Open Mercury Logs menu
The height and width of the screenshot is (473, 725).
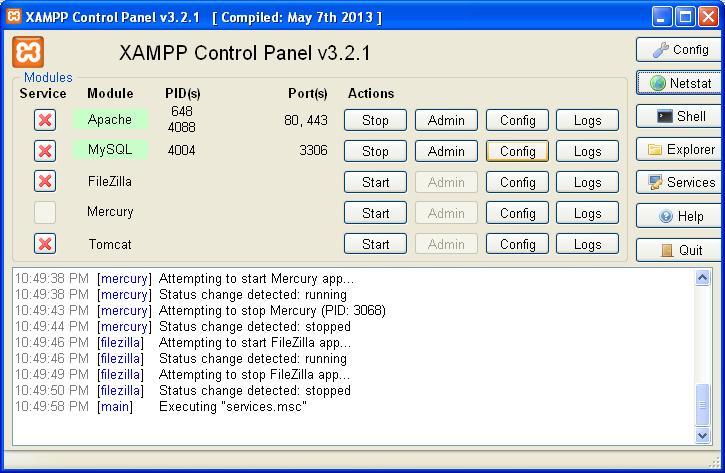tap(587, 213)
